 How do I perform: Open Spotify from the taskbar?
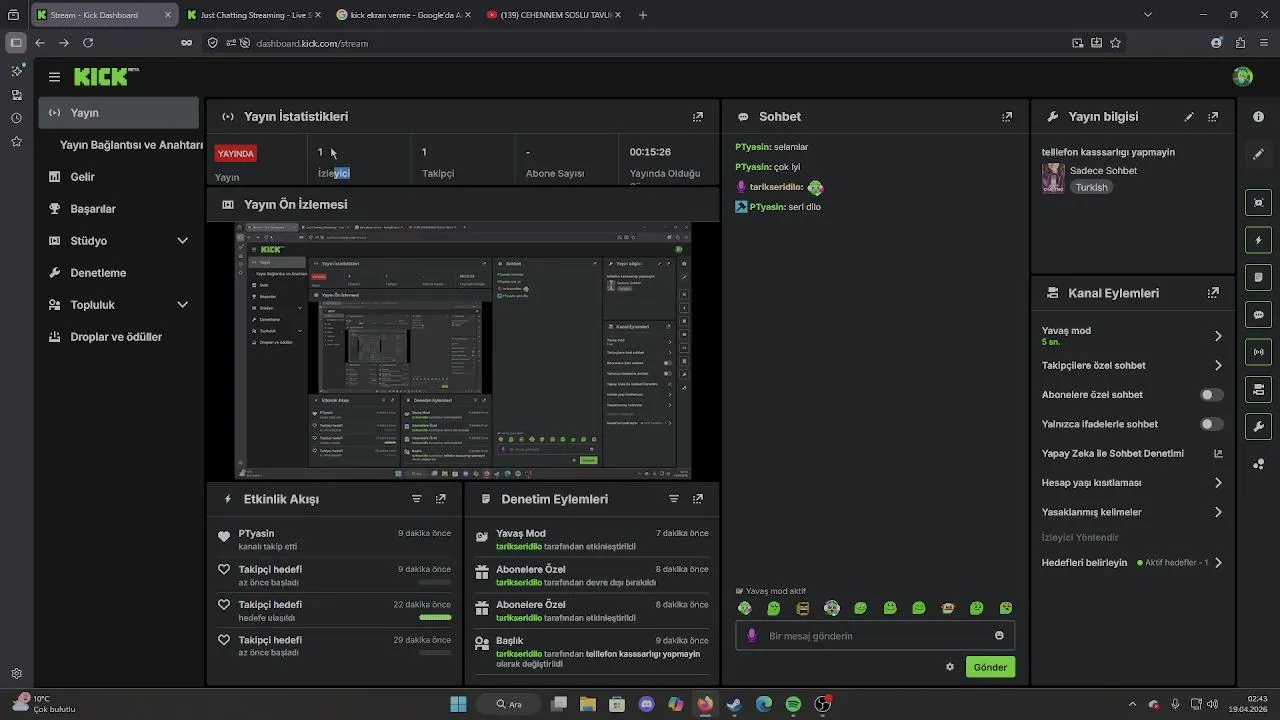pos(793,704)
